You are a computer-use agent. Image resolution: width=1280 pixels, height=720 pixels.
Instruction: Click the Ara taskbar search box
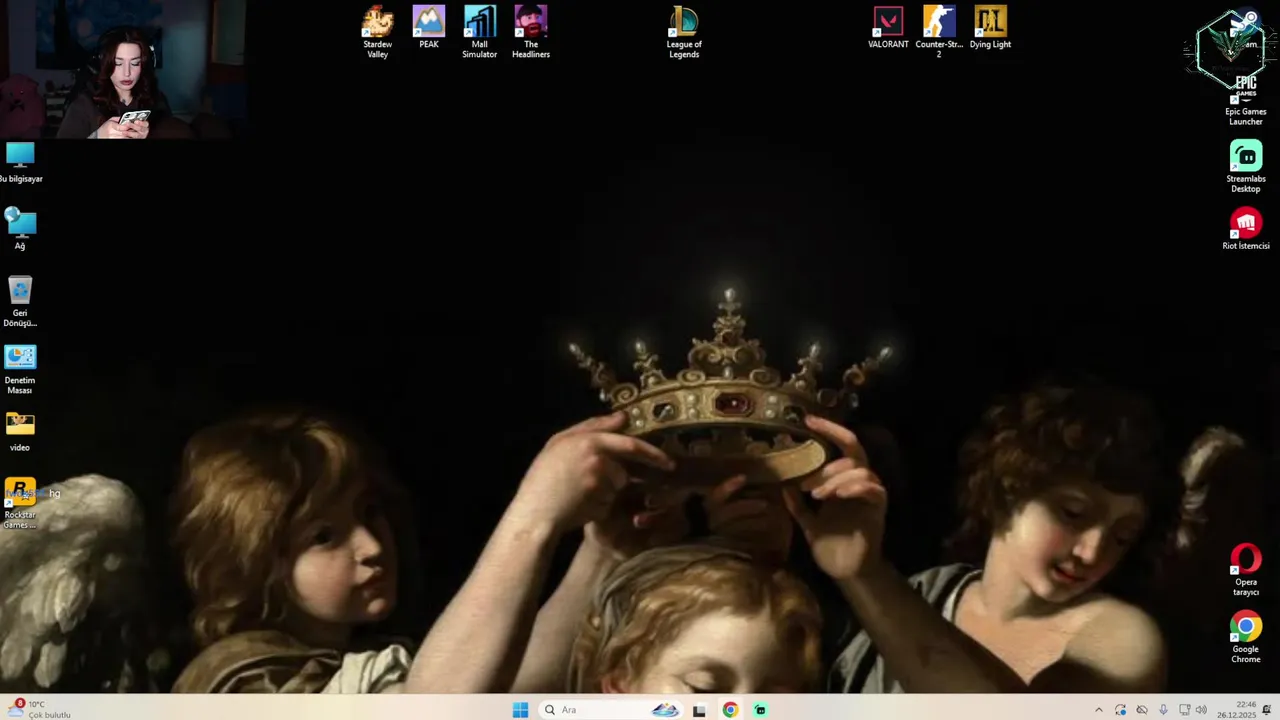tap(611, 710)
